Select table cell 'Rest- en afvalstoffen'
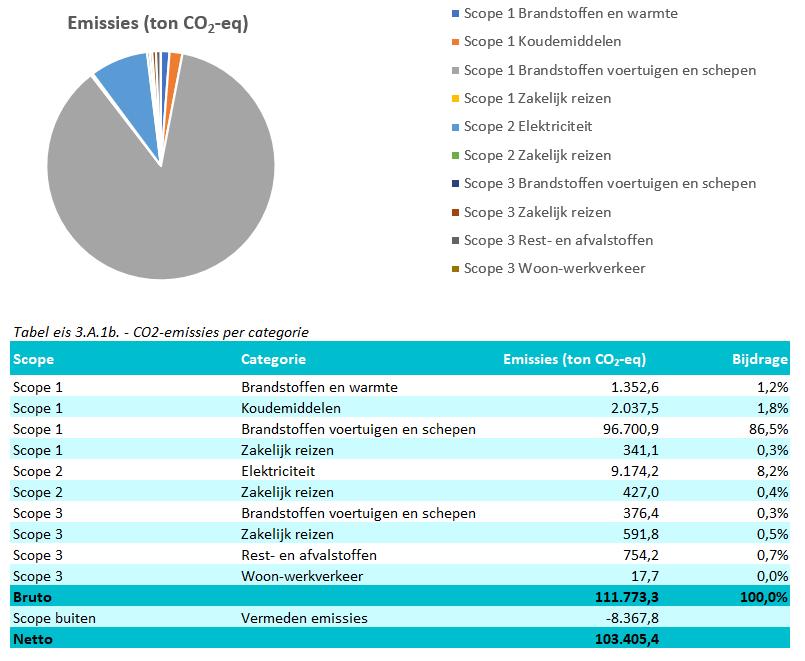805x661 pixels. [309, 555]
